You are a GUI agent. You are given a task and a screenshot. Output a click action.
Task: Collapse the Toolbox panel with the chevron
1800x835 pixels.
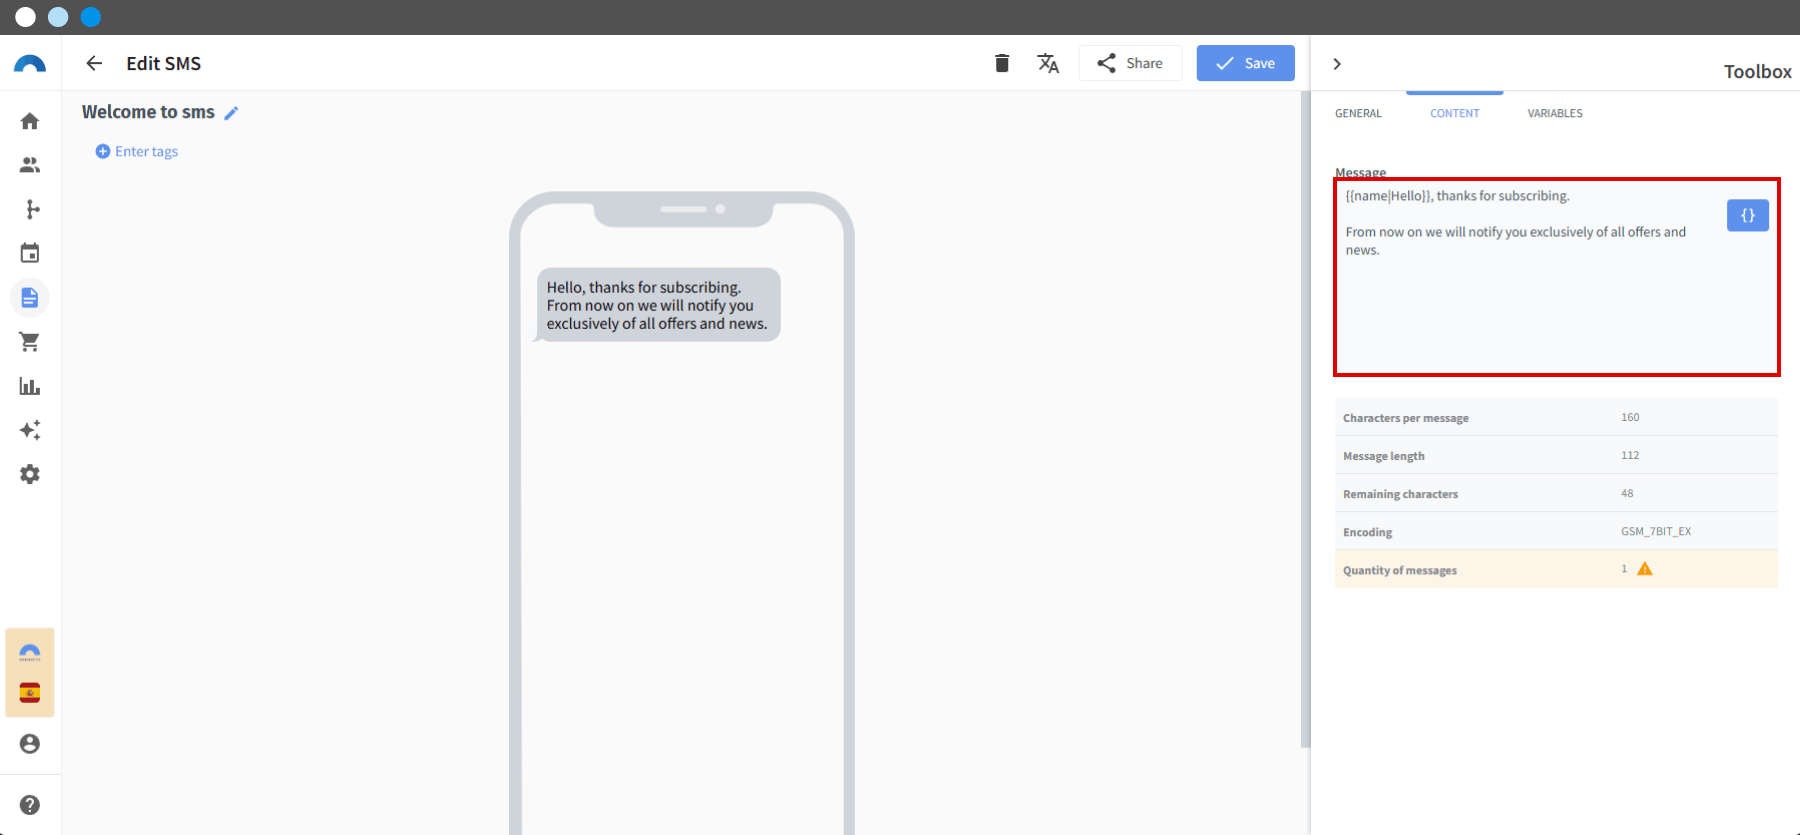[1337, 64]
